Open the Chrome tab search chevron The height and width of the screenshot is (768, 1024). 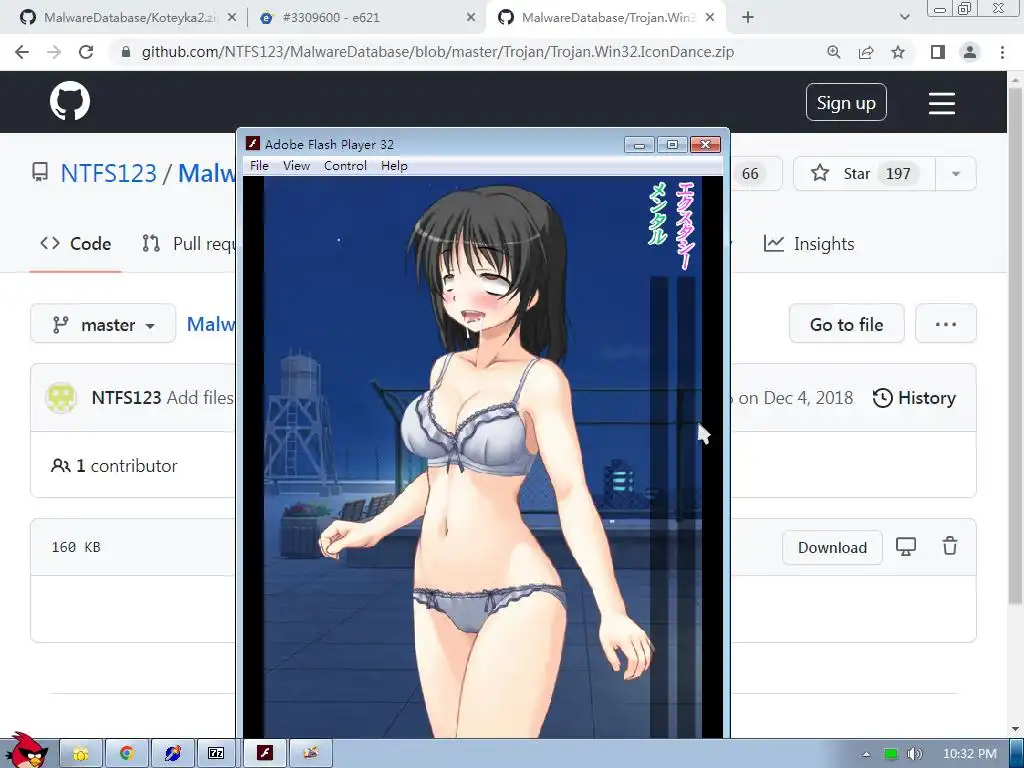pos(904,18)
